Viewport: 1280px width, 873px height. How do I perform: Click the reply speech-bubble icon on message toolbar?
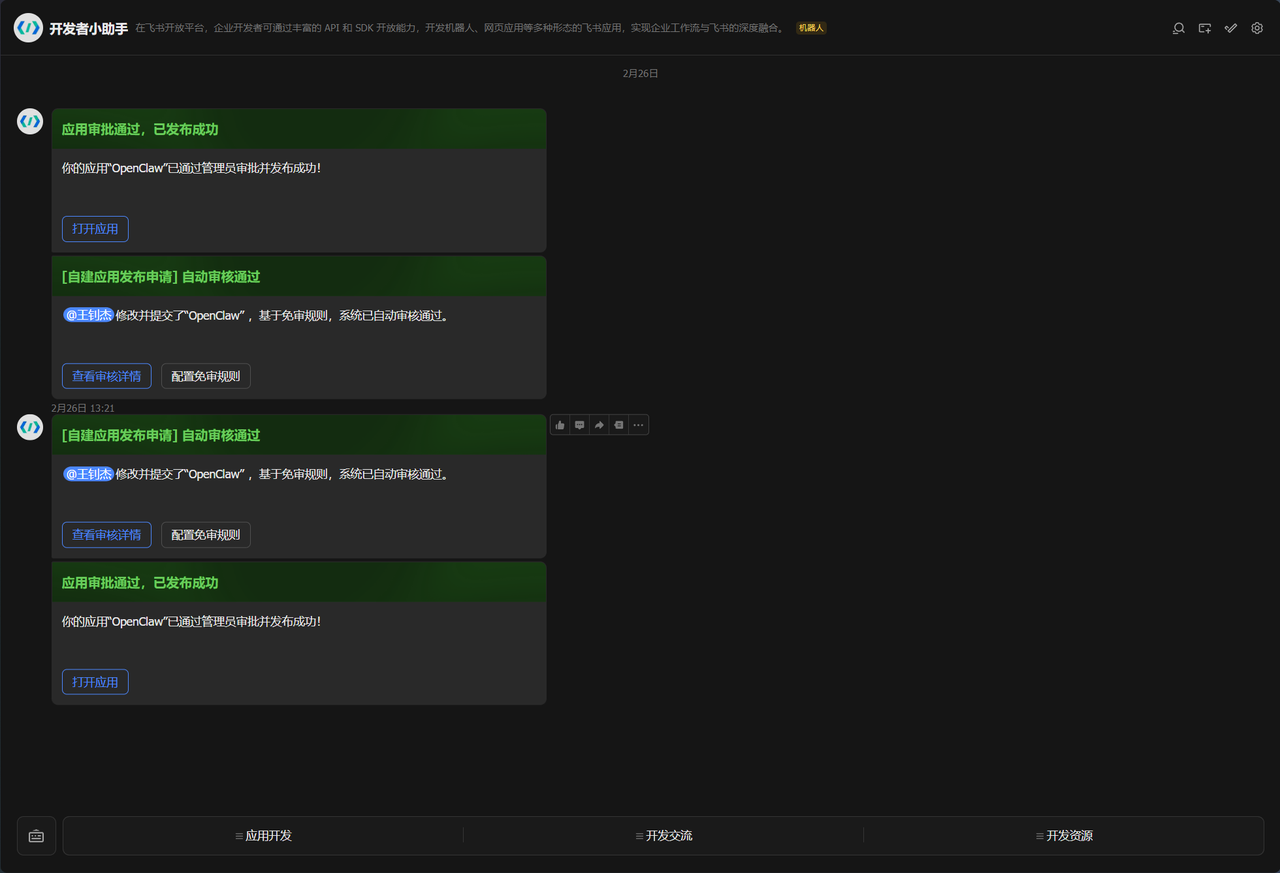click(580, 425)
